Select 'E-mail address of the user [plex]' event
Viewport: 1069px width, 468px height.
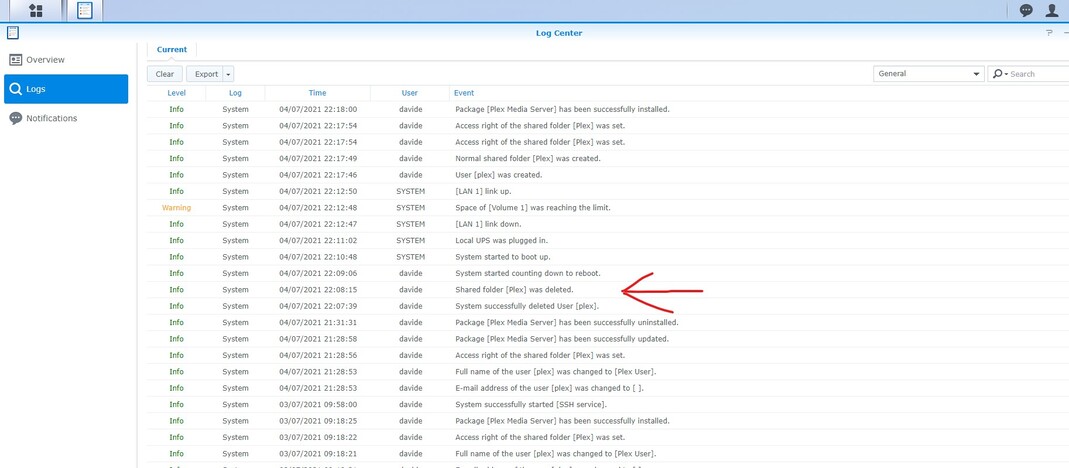coord(549,387)
